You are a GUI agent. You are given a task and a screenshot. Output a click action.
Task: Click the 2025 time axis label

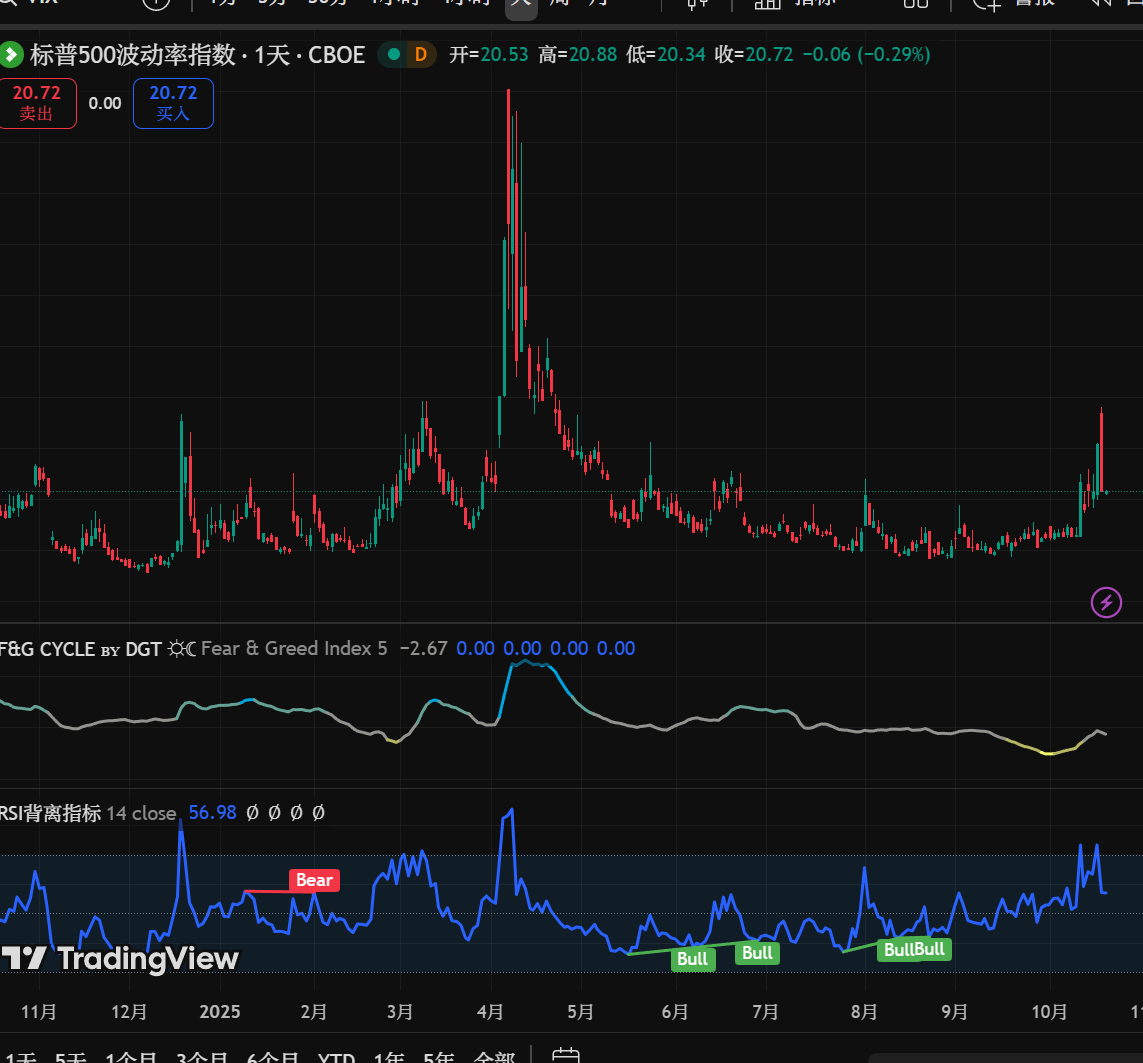tap(219, 1012)
